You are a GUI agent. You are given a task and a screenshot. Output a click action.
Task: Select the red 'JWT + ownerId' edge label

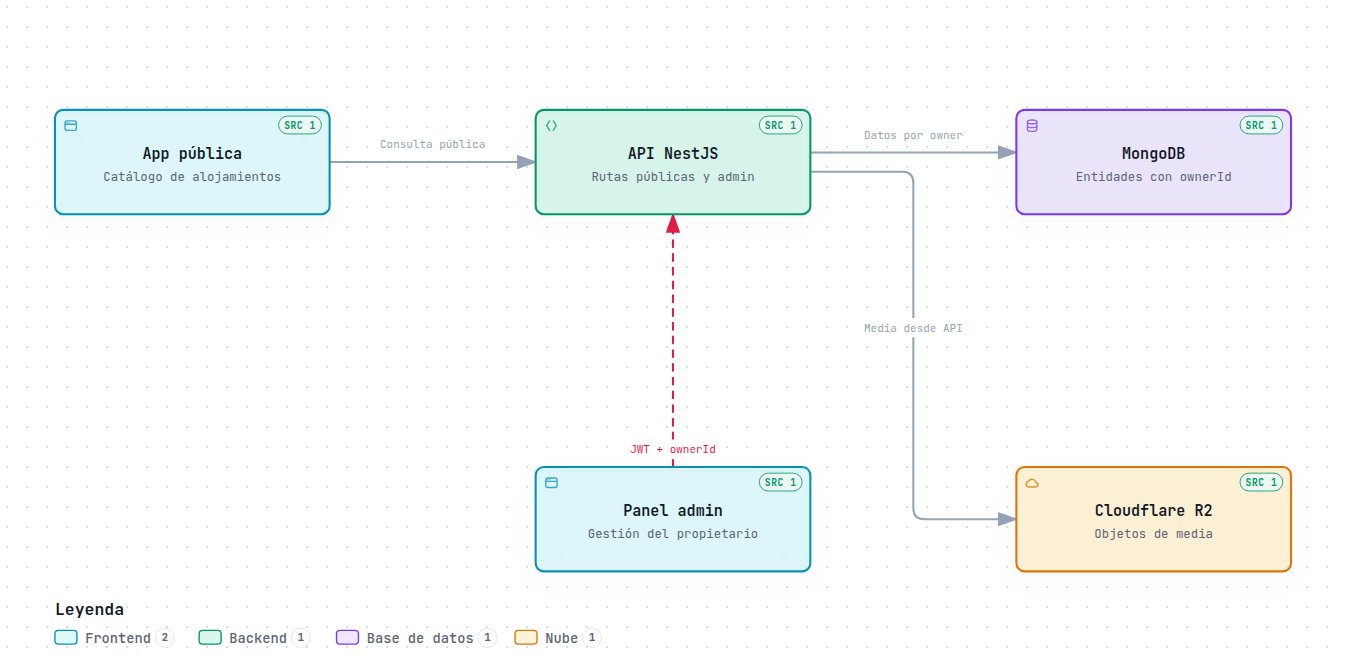(673, 449)
